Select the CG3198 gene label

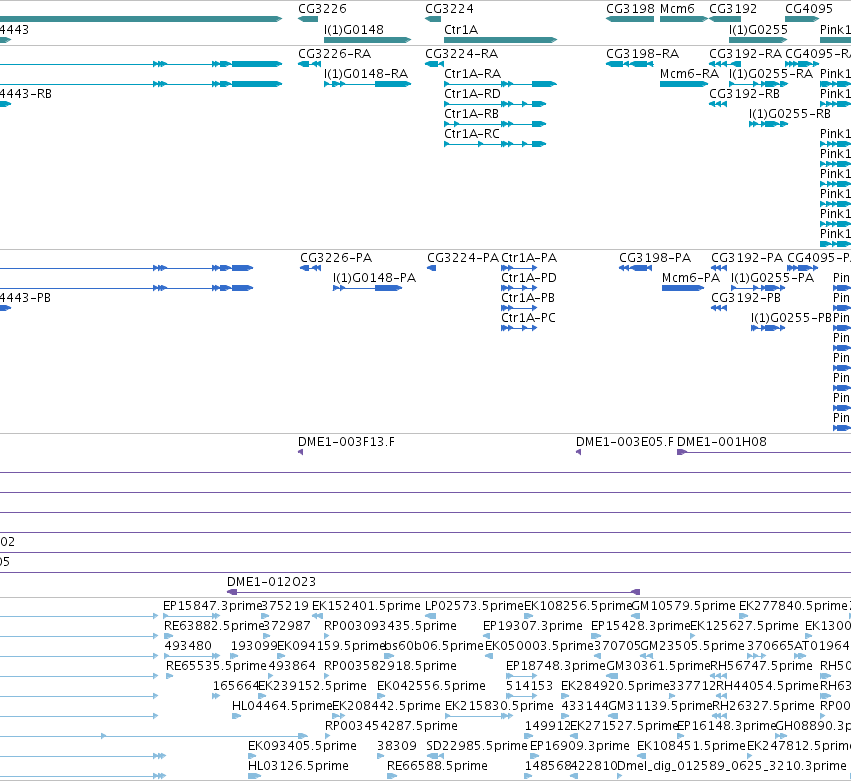631,9
